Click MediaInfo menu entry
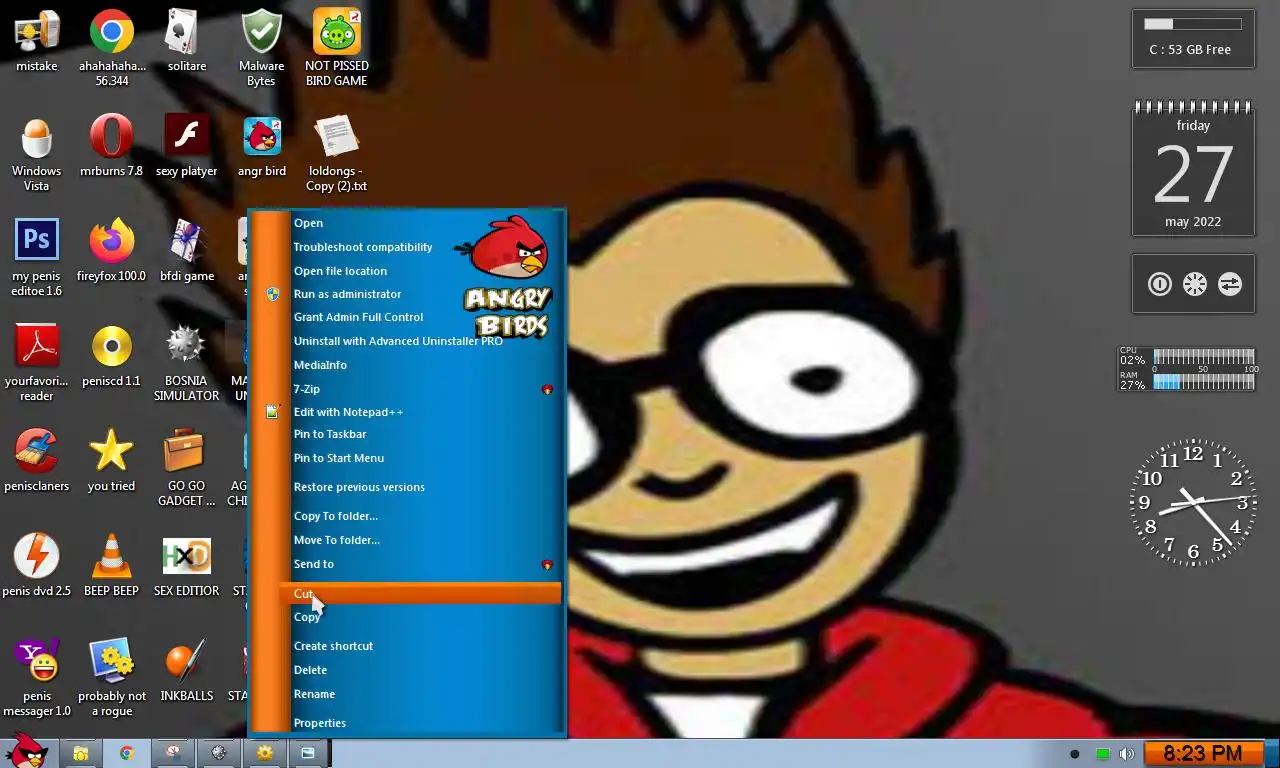This screenshot has width=1280, height=768. pos(421,365)
